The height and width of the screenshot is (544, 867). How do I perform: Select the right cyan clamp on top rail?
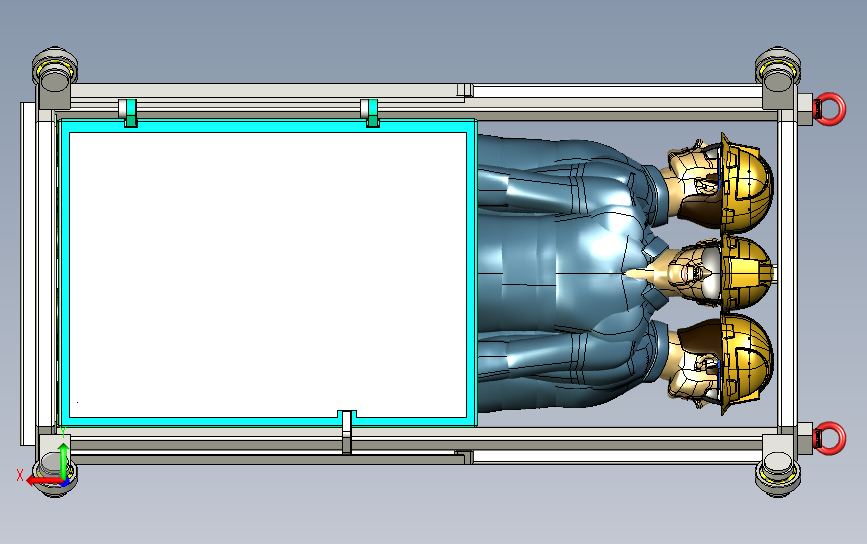[x=373, y=113]
